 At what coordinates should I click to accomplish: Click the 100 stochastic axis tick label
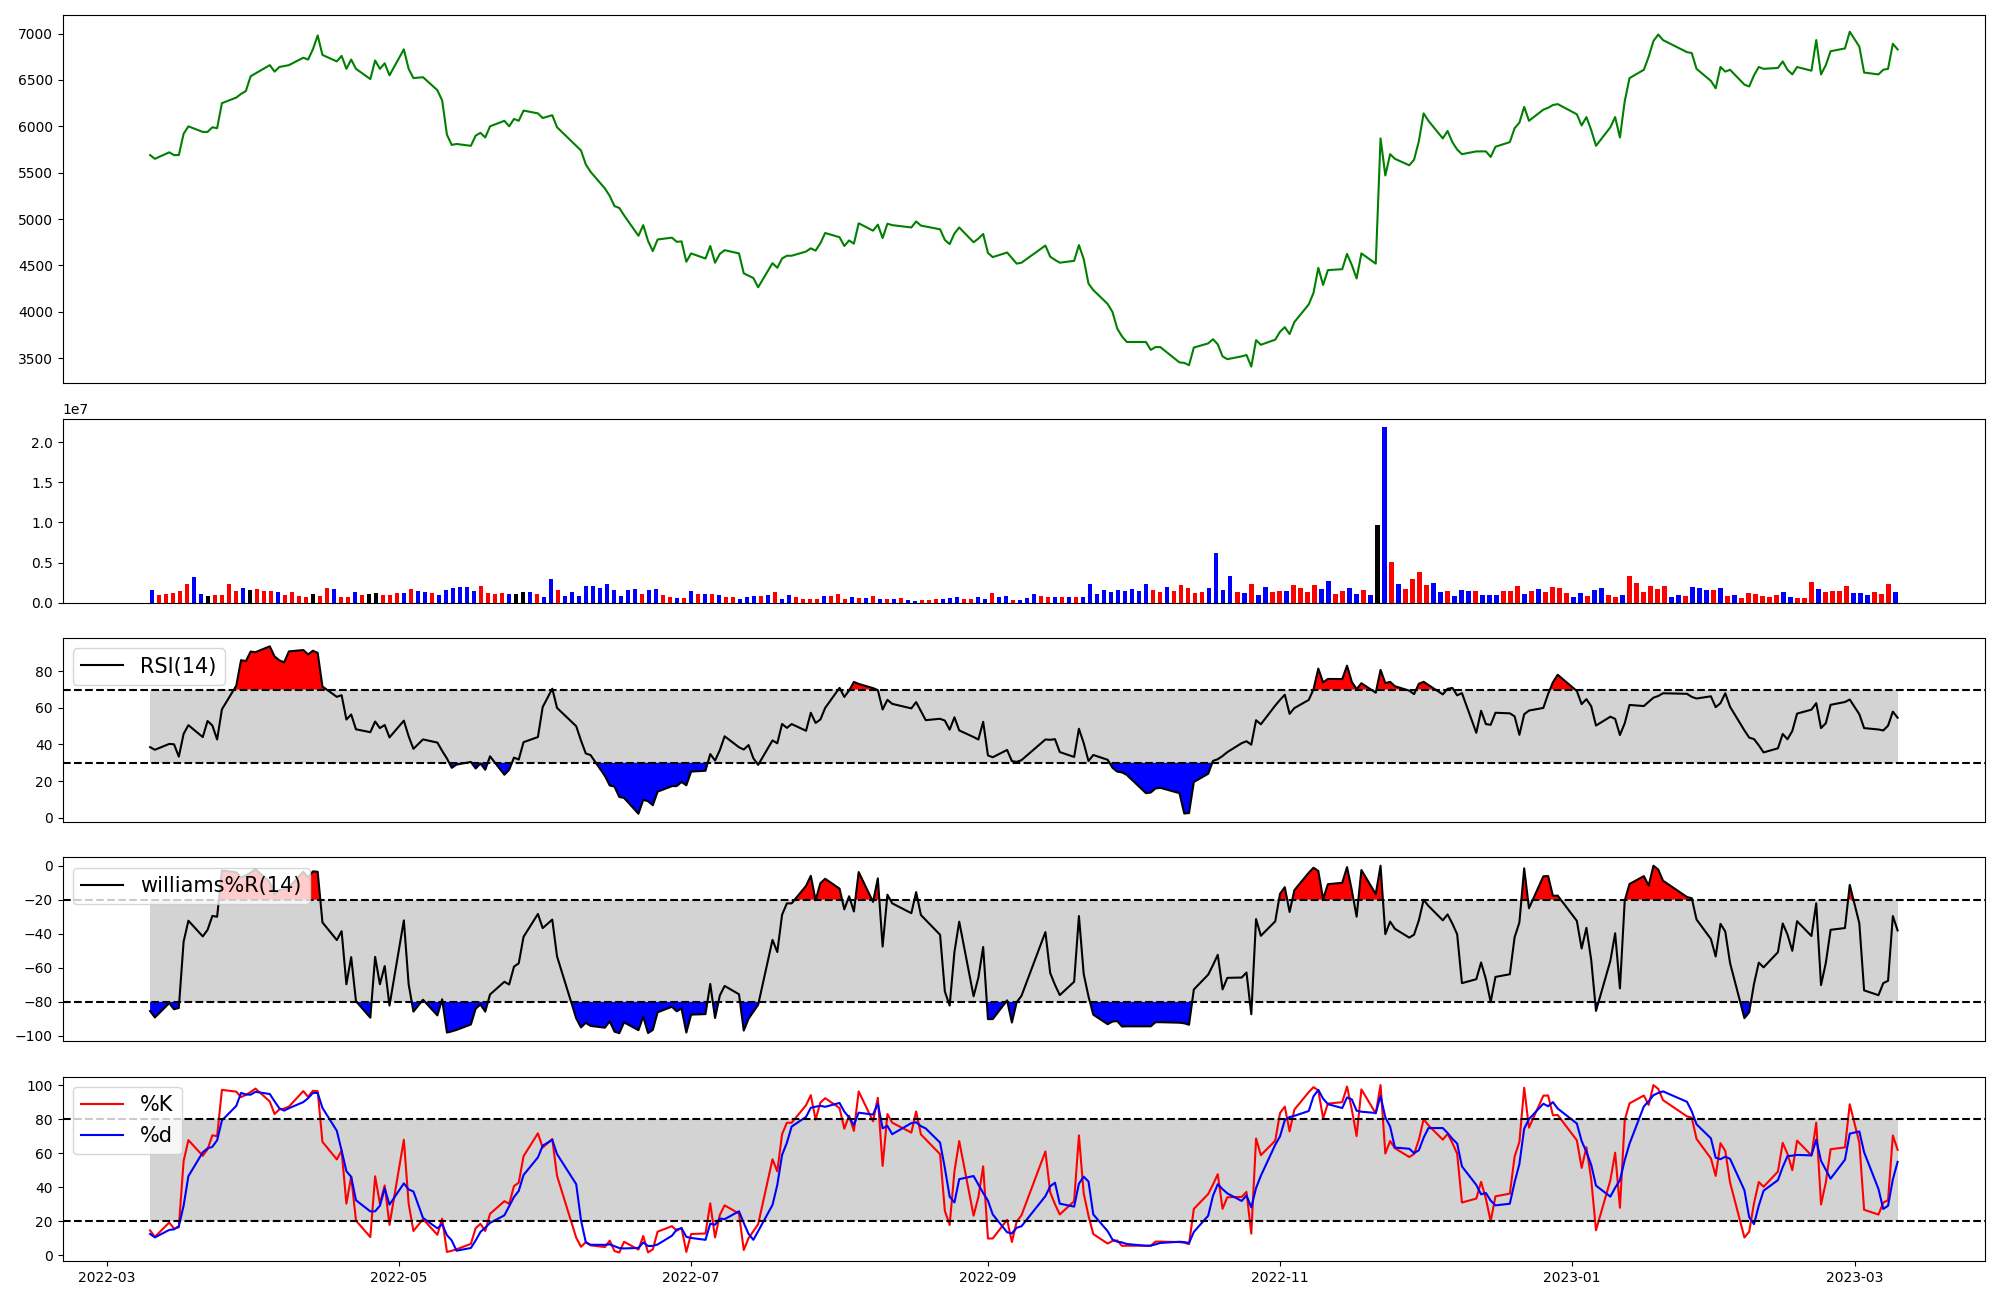click(40, 1086)
